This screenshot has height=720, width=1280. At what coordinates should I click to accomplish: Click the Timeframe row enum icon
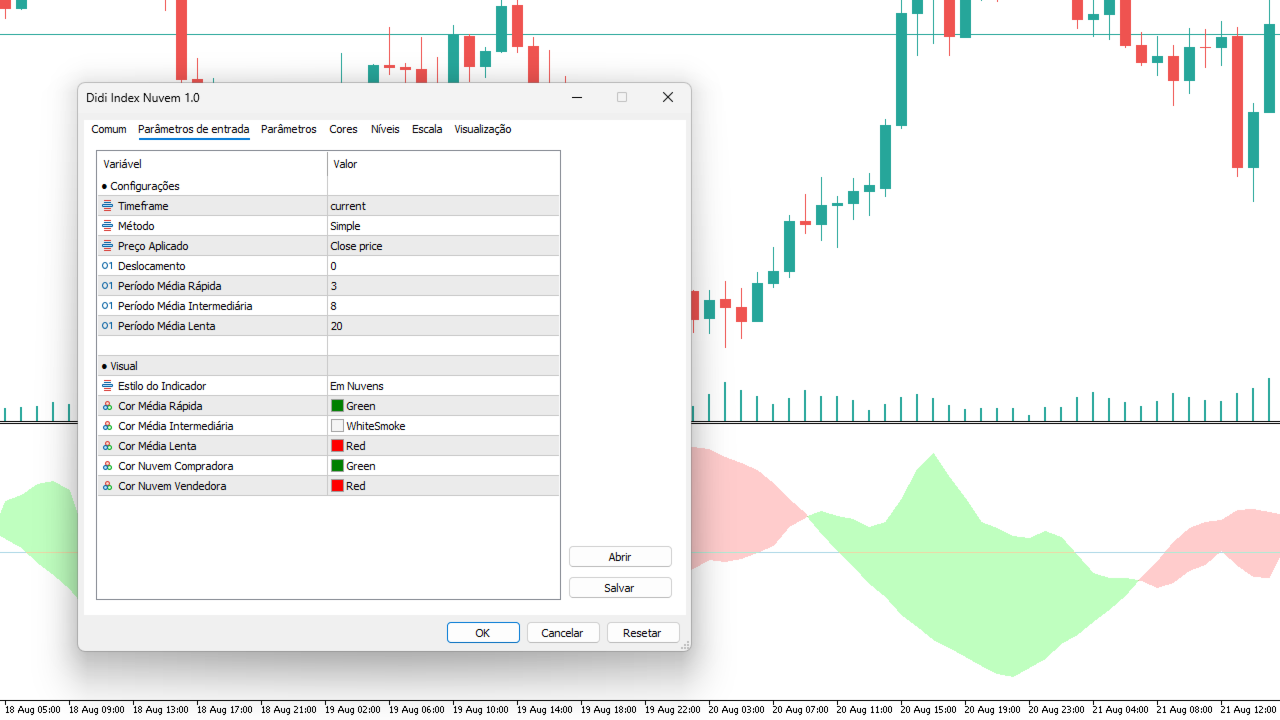click(108, 206)
